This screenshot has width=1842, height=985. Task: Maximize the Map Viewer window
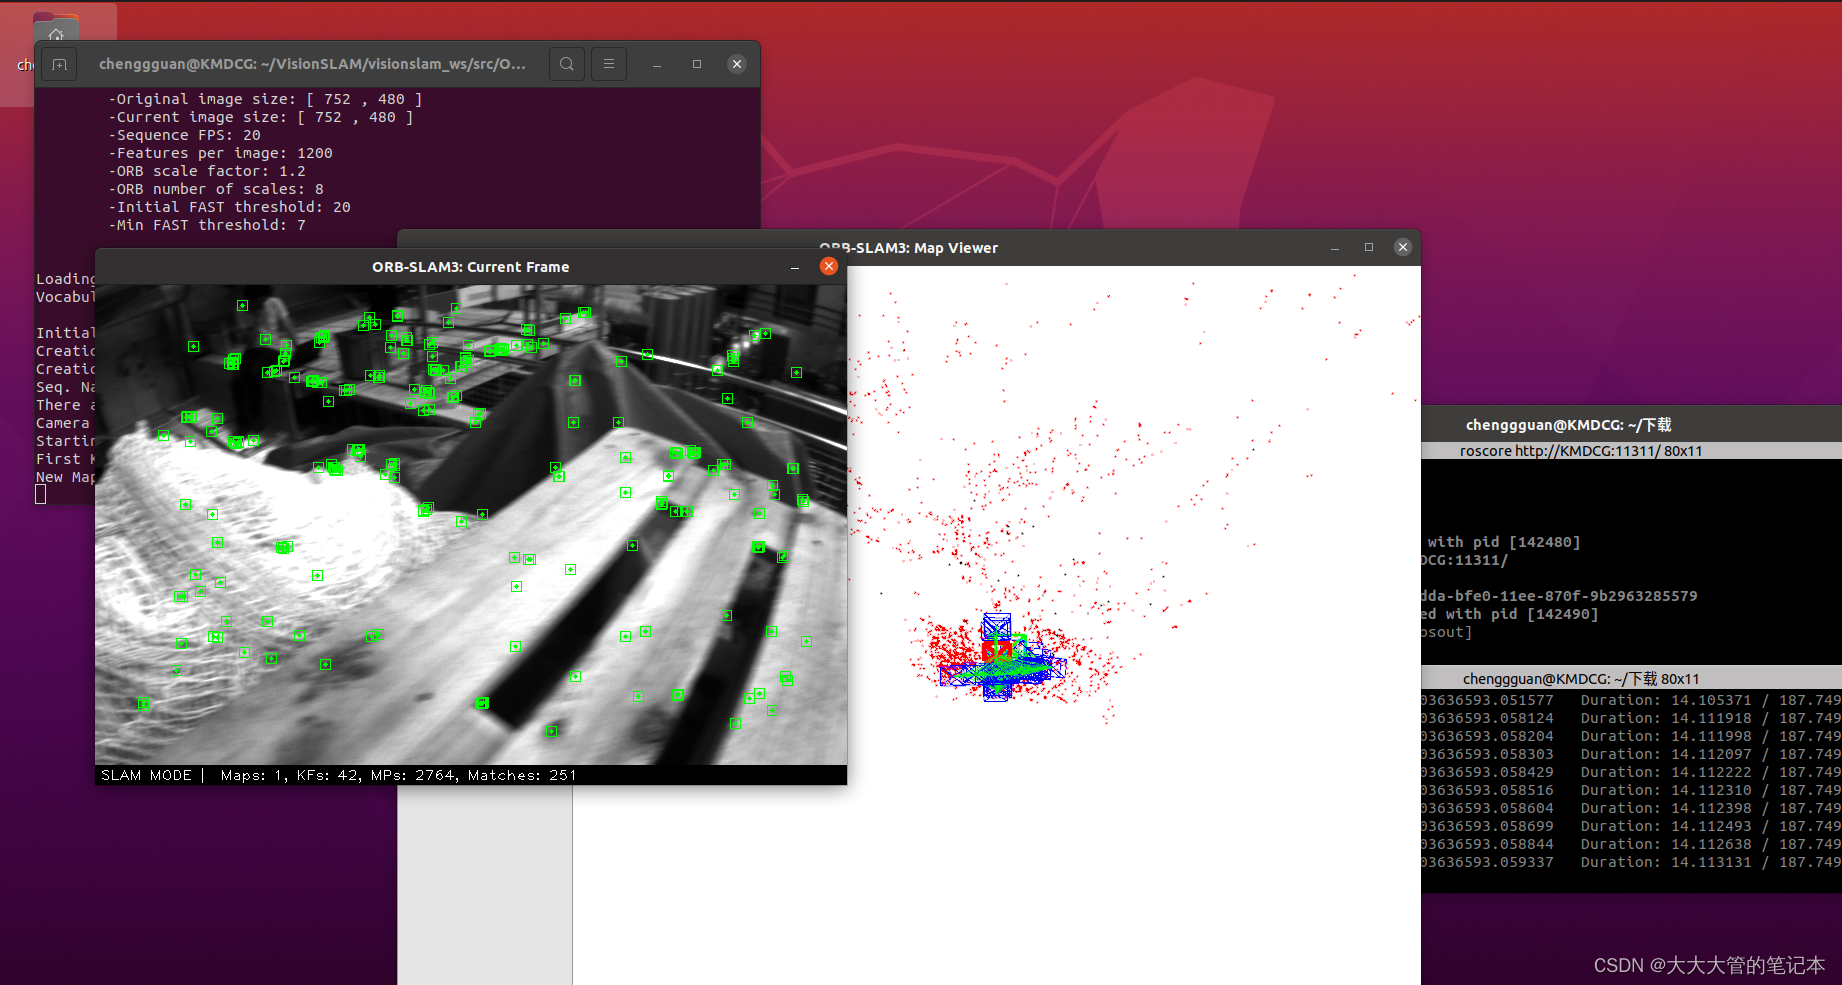1369,247
